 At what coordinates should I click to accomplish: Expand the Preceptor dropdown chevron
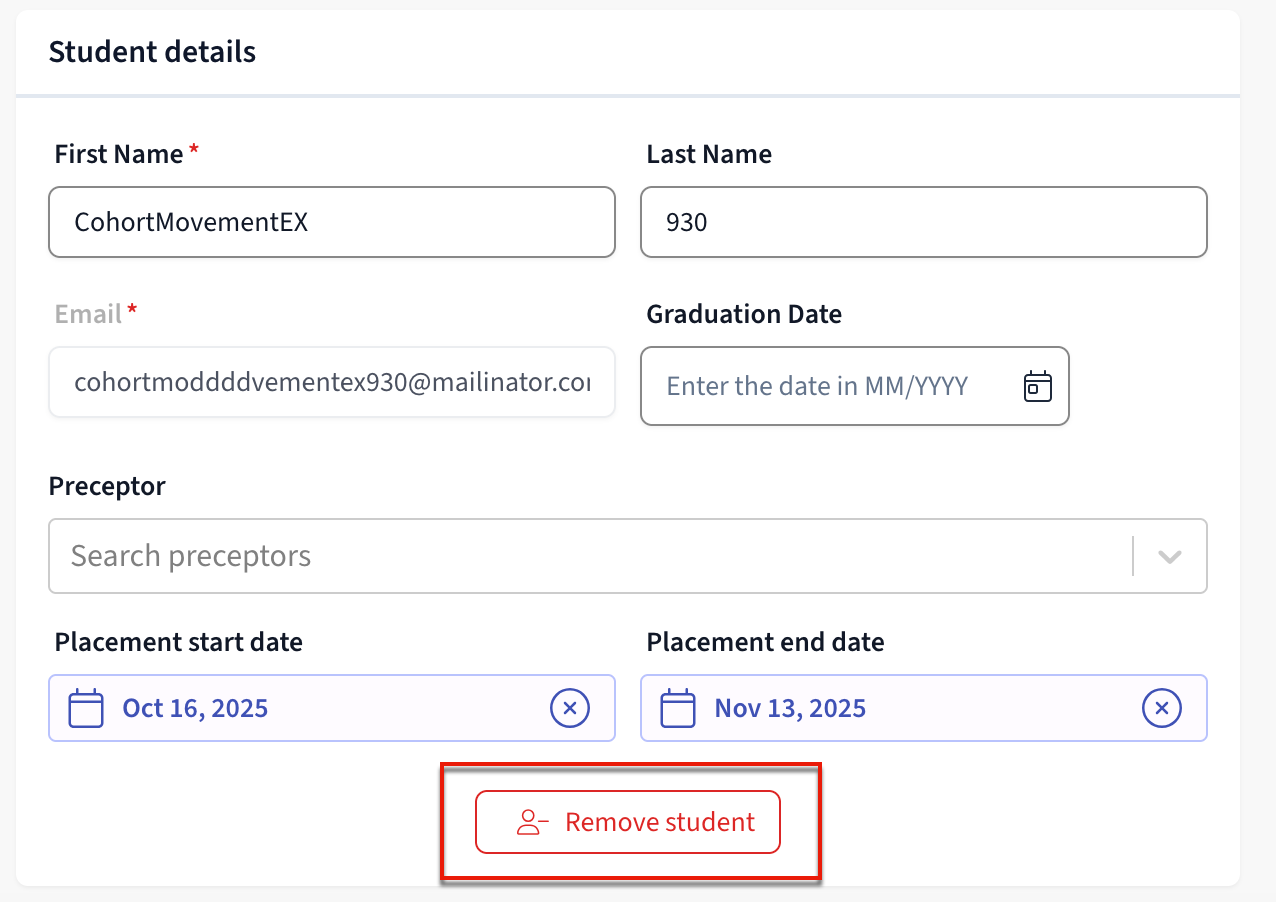coord(1169,556)
